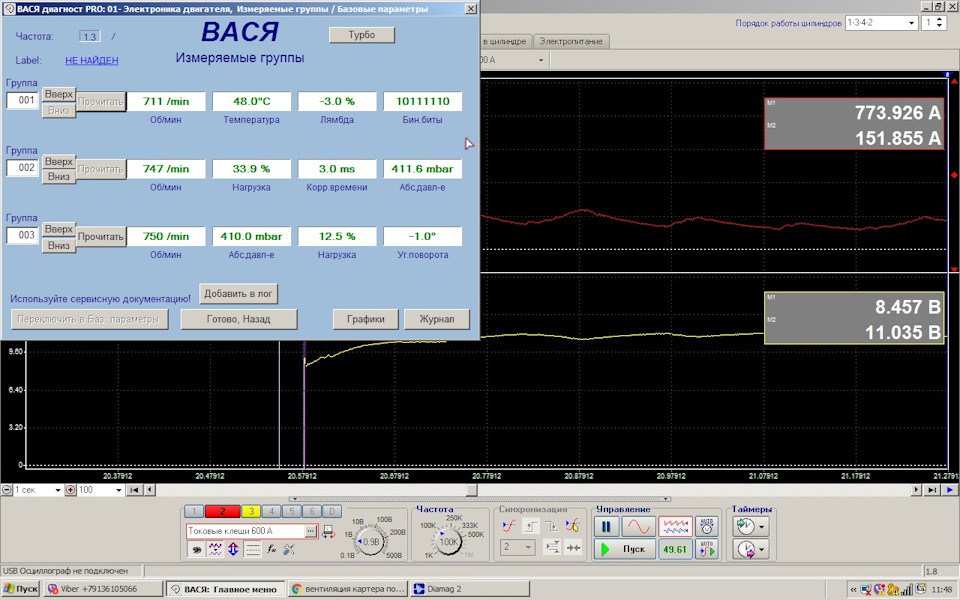Click the monitor icon next to the sensor field

(329, 531)
